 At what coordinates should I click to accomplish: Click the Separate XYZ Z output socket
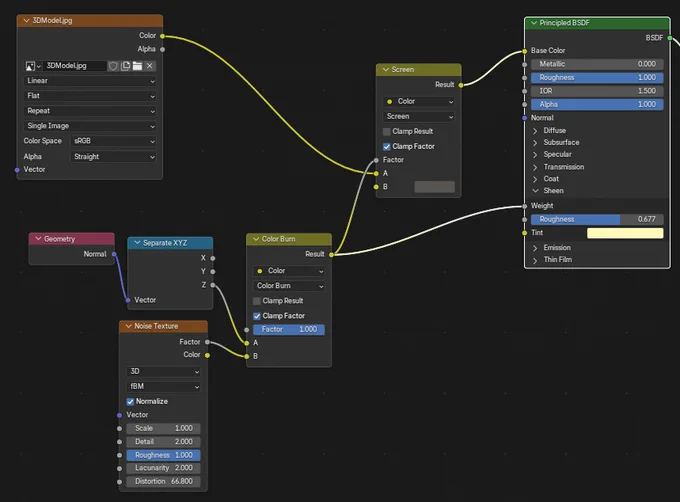point(213,285)
